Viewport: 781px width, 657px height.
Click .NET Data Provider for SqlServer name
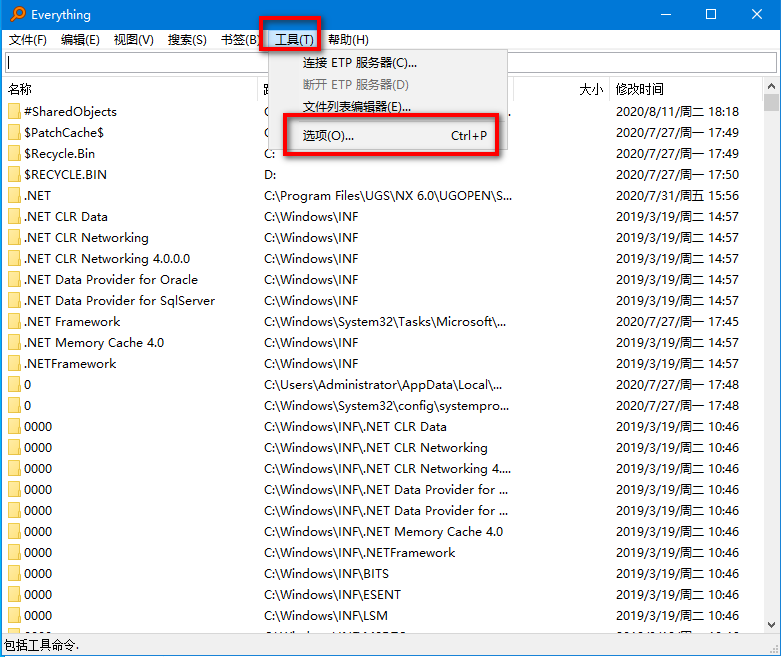[x=120, y=300]
